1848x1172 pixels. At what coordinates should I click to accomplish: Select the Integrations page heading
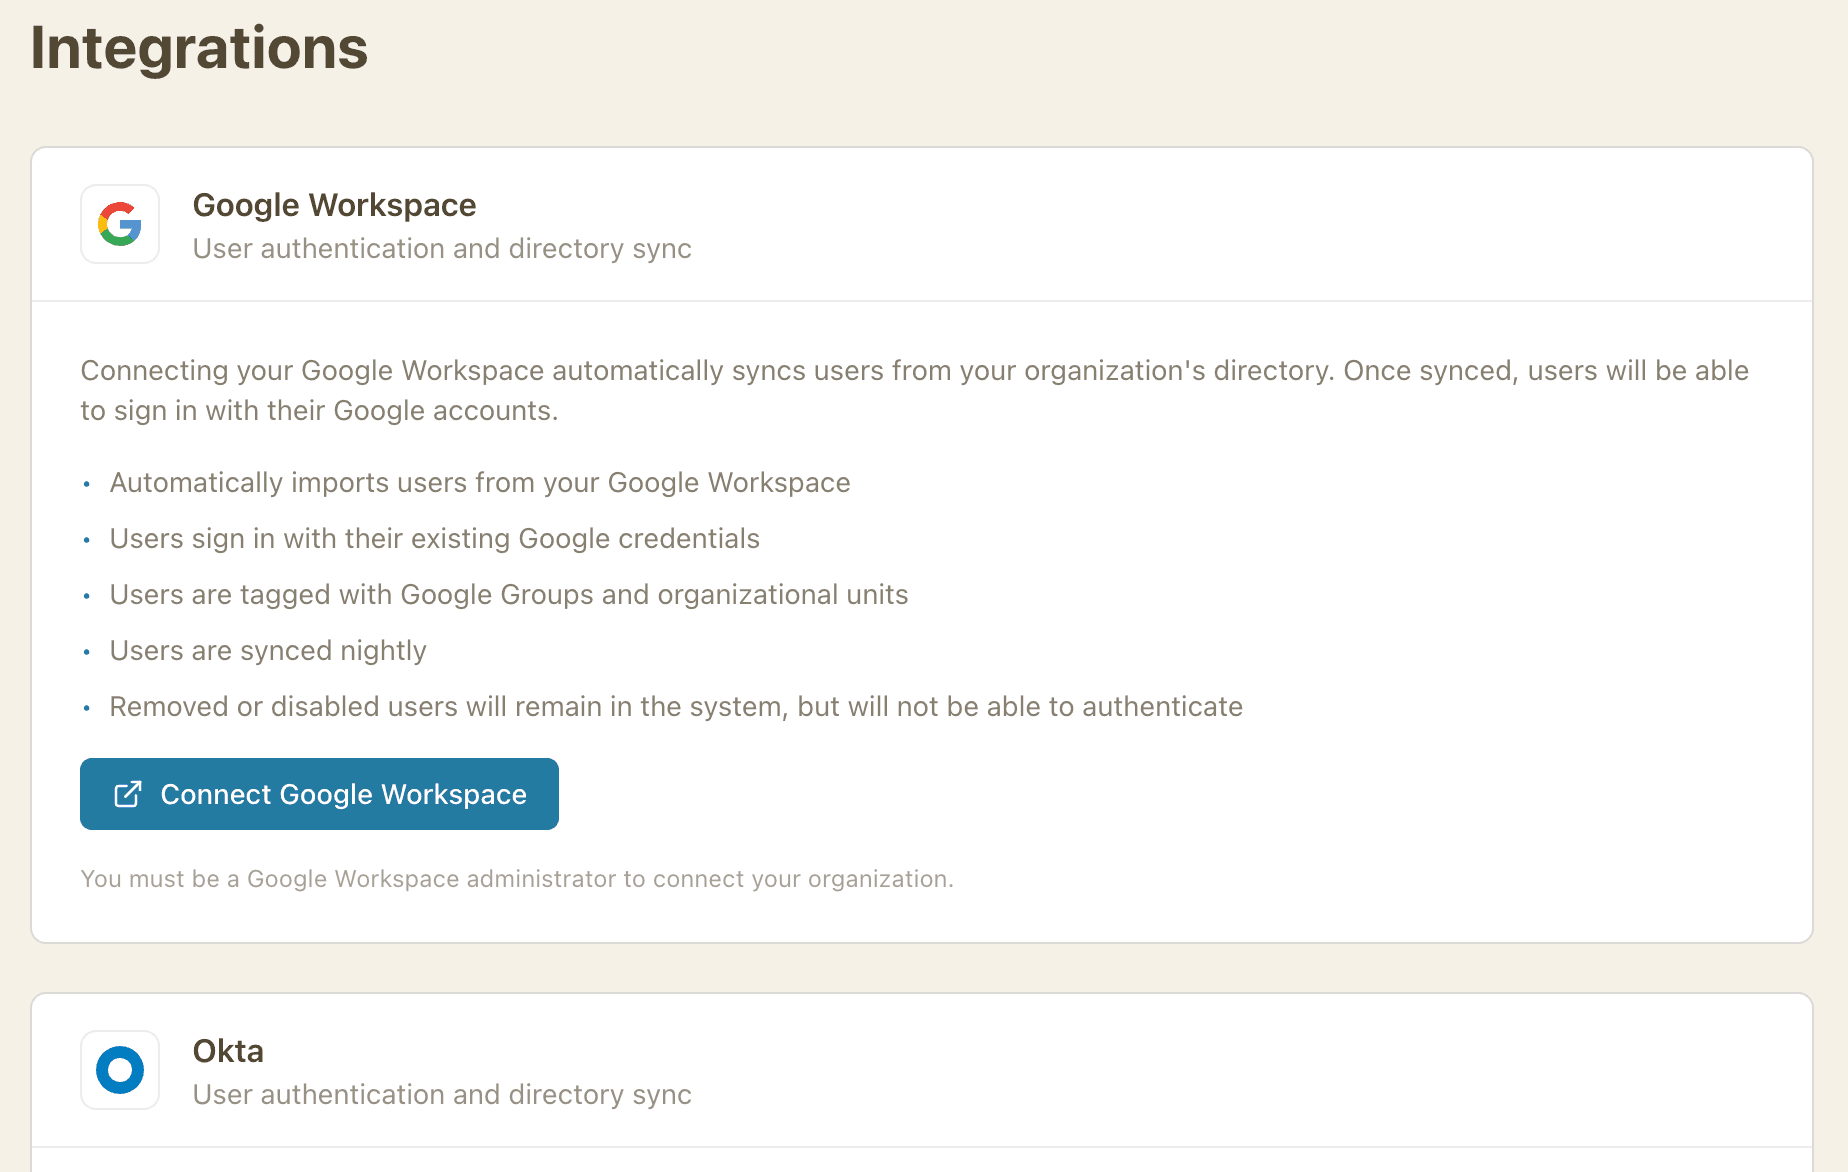[199, 47]
